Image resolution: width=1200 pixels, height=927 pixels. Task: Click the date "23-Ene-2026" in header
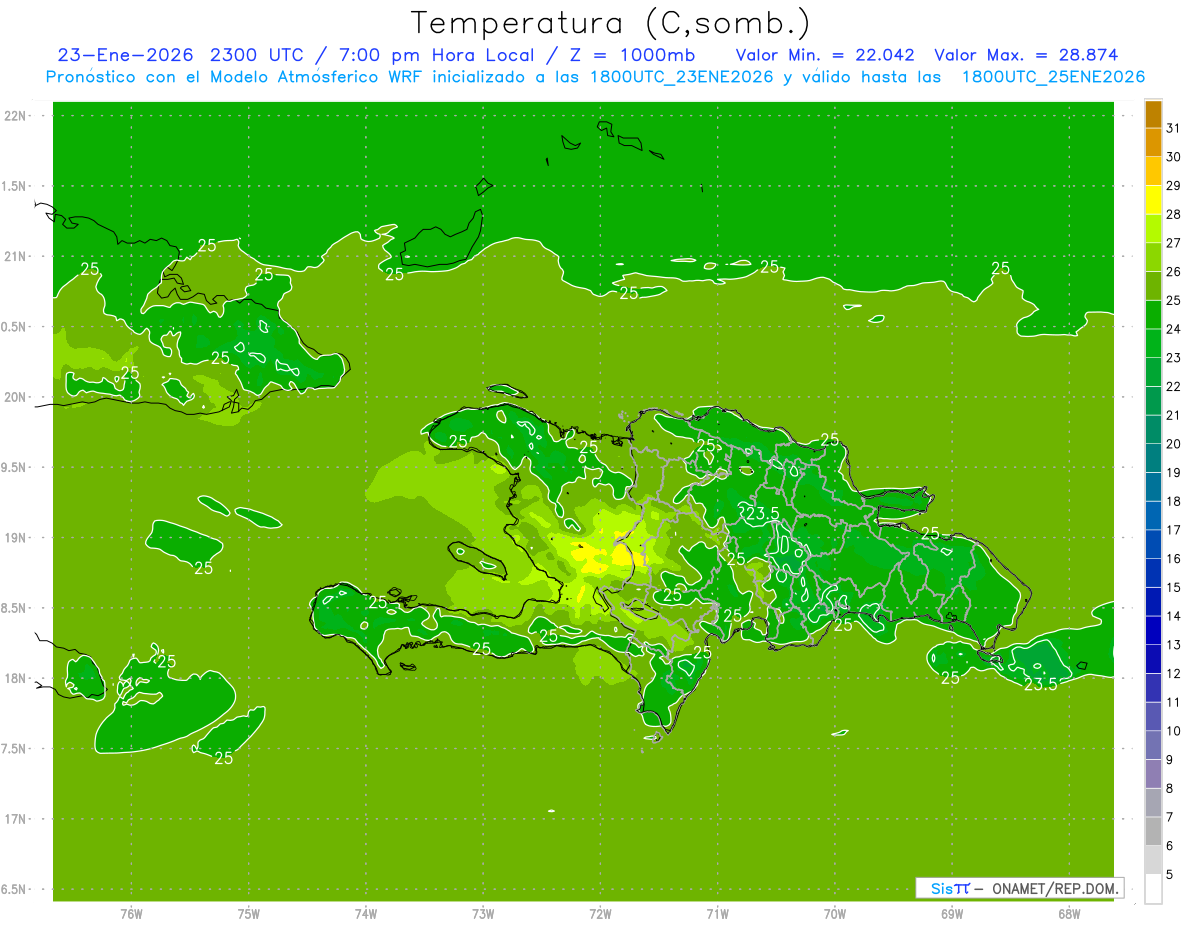pos(126,55)
